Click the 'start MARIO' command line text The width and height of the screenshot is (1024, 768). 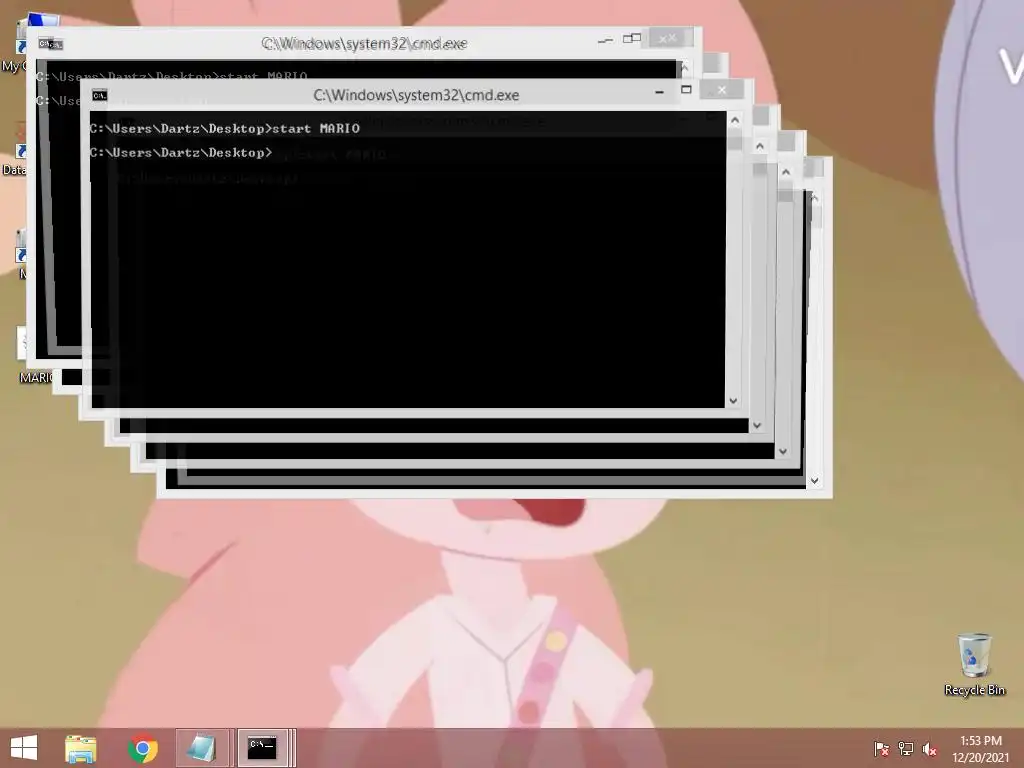[316, 129]
